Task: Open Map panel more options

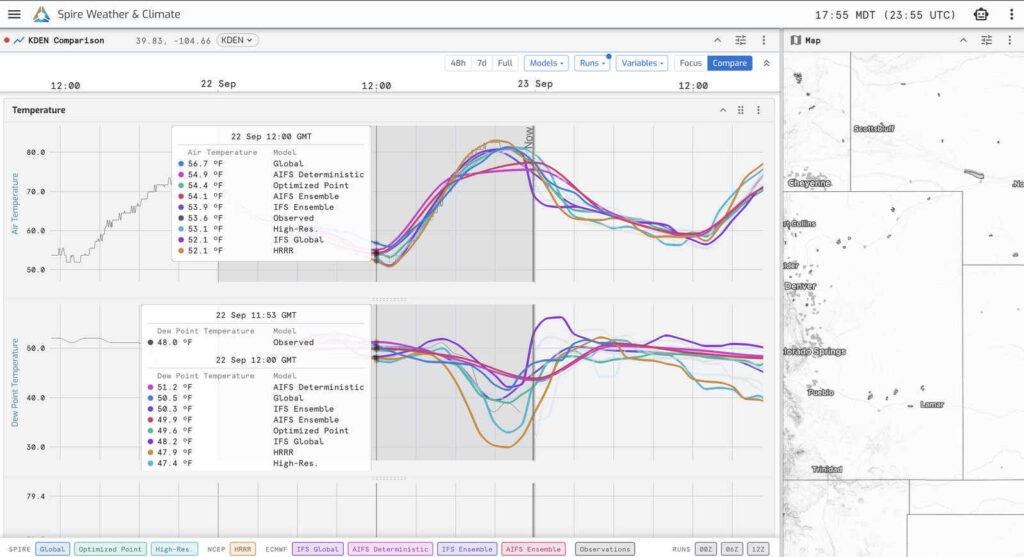Action: tap(1010, 40)
